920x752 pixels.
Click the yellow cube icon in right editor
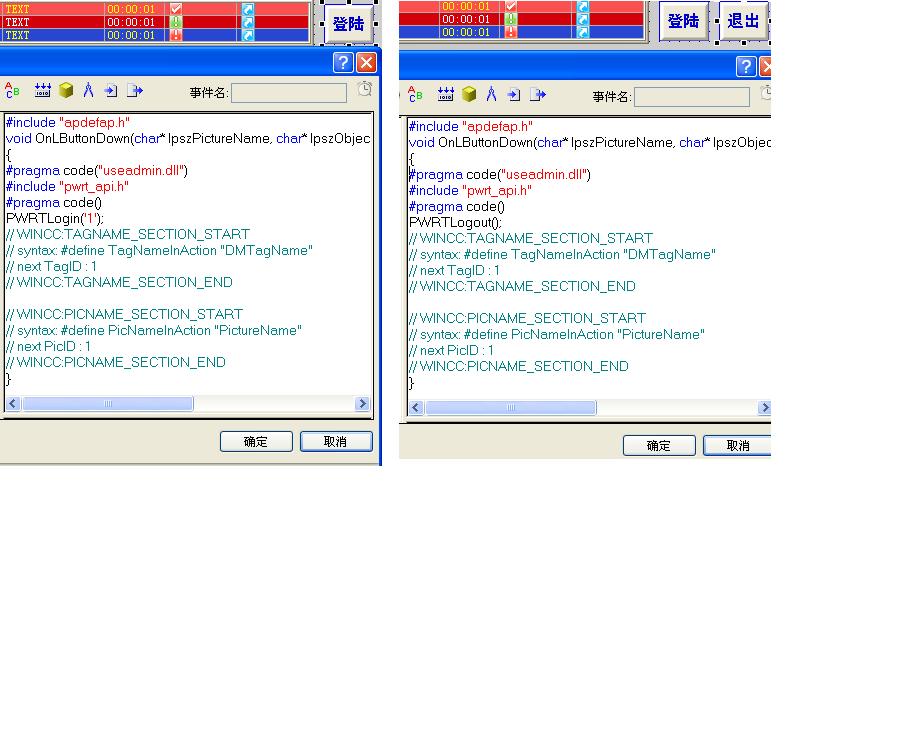pos(469,94)
